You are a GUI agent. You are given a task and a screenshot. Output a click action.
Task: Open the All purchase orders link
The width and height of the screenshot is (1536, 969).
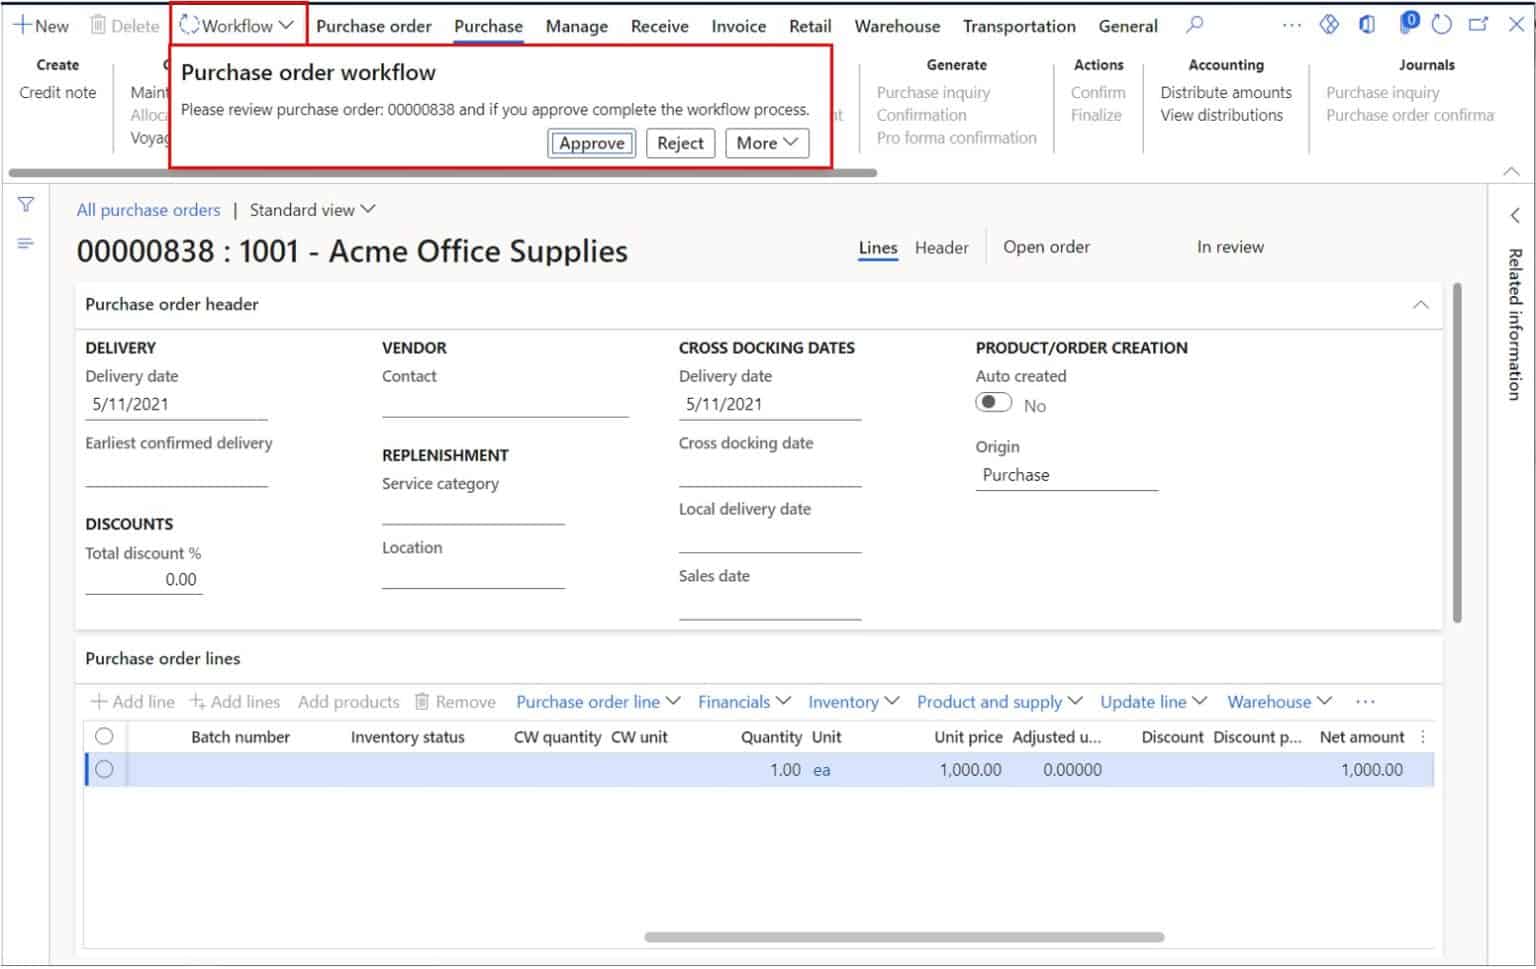click(148, 209)
